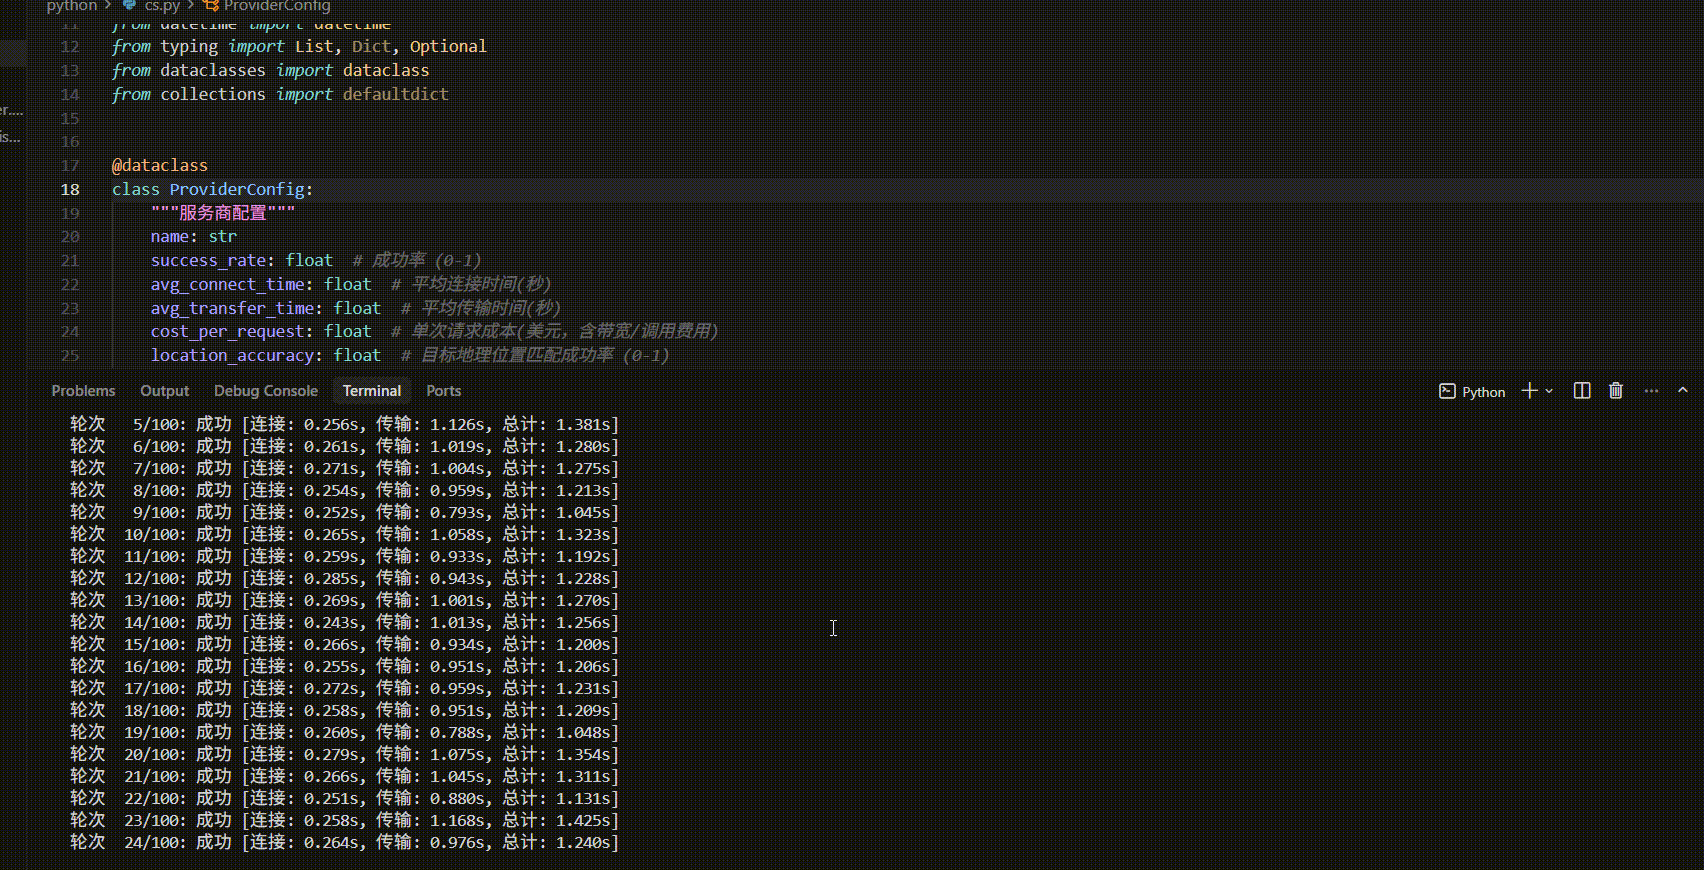Screen dimensions: 1704x870
Task: Click line number 18 in the gutter
Action: (x=70, y=189)
